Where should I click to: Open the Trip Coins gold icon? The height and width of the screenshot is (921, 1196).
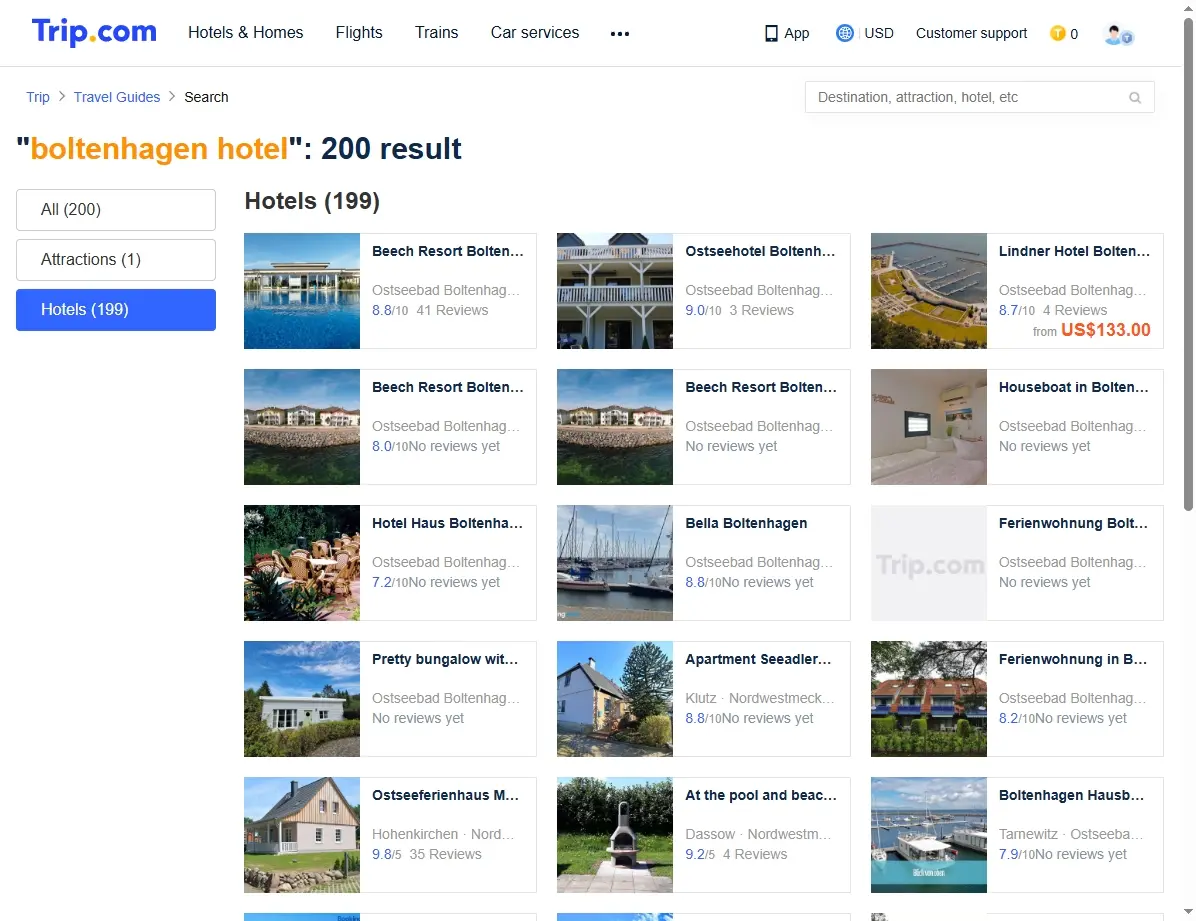coord(1057,33)
